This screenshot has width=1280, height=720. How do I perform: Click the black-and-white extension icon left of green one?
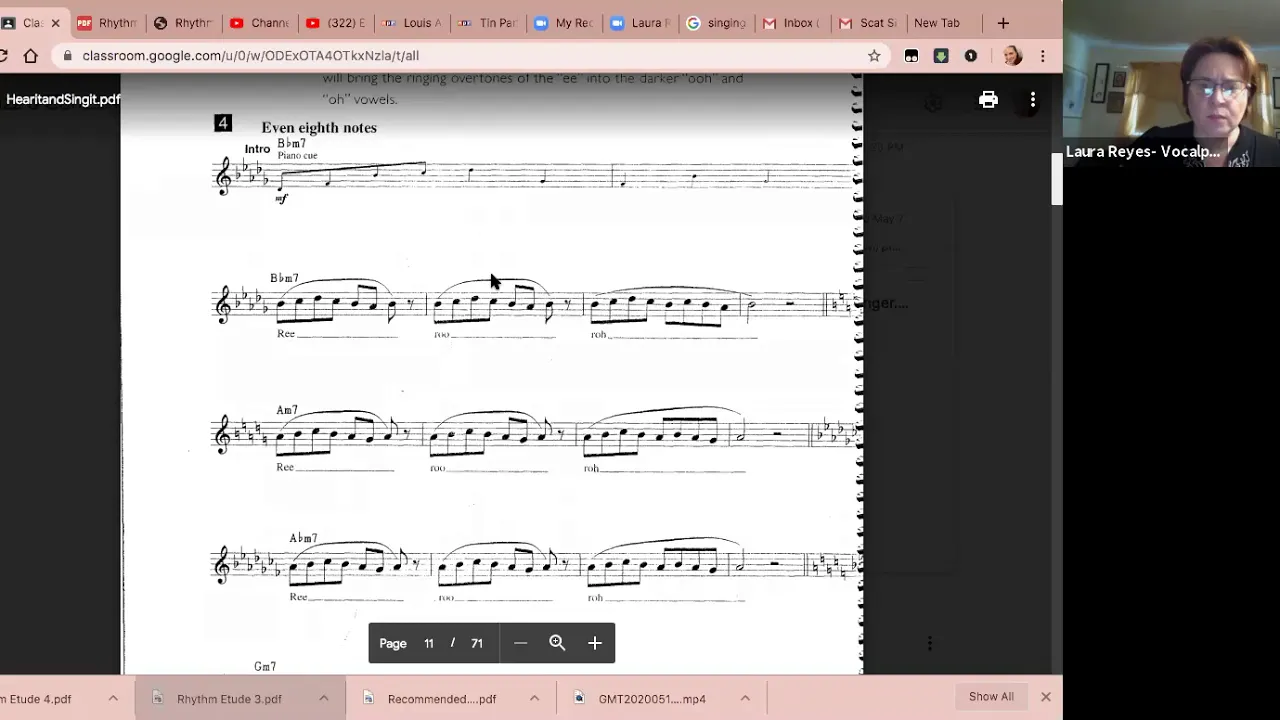pyautogui.click(x=911, y=56)
